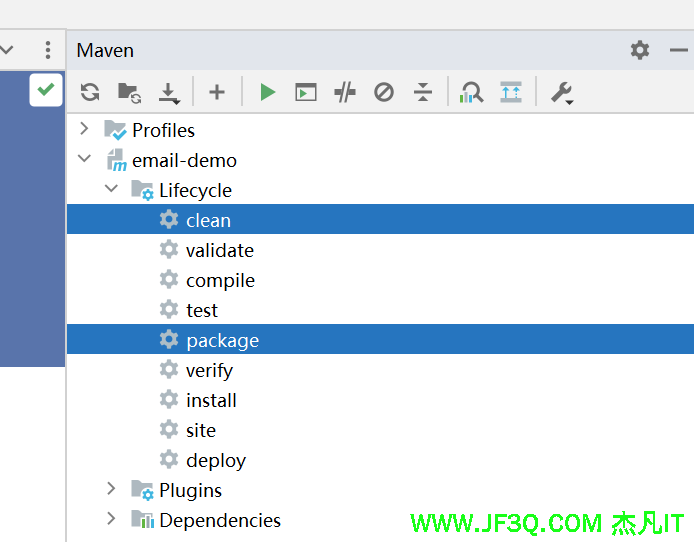Viewport: 694px width, 542px height.
Task: Open Maven panel gear options
Action: pos(640,50)
